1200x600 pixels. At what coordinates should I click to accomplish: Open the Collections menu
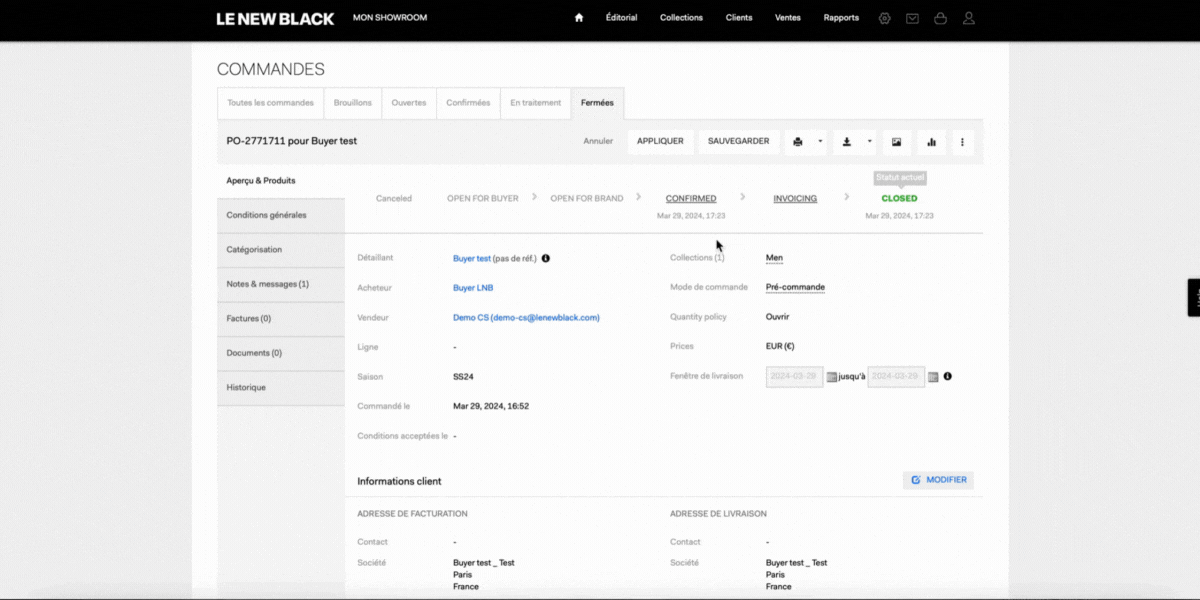click(681, 18)
